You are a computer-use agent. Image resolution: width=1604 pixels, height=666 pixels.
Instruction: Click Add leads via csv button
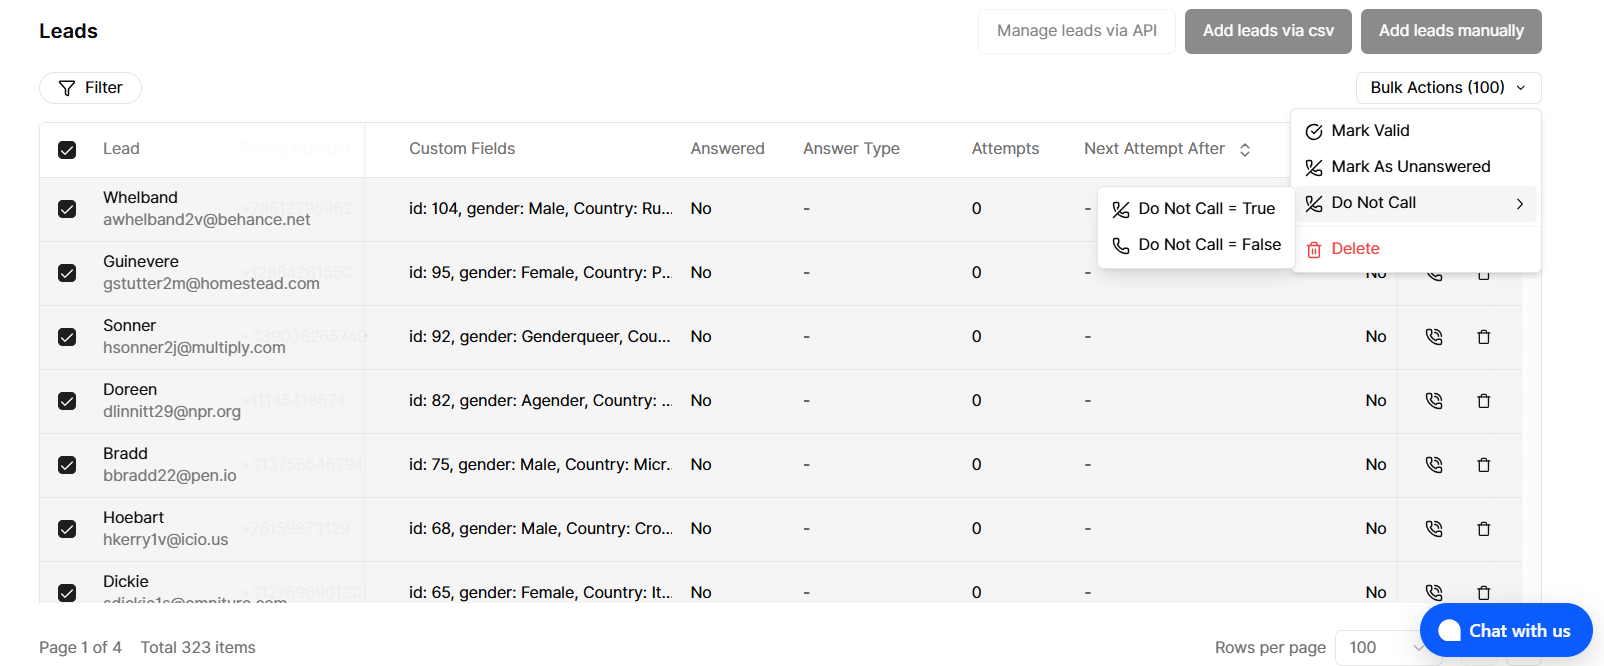[x=1268, y=31]
